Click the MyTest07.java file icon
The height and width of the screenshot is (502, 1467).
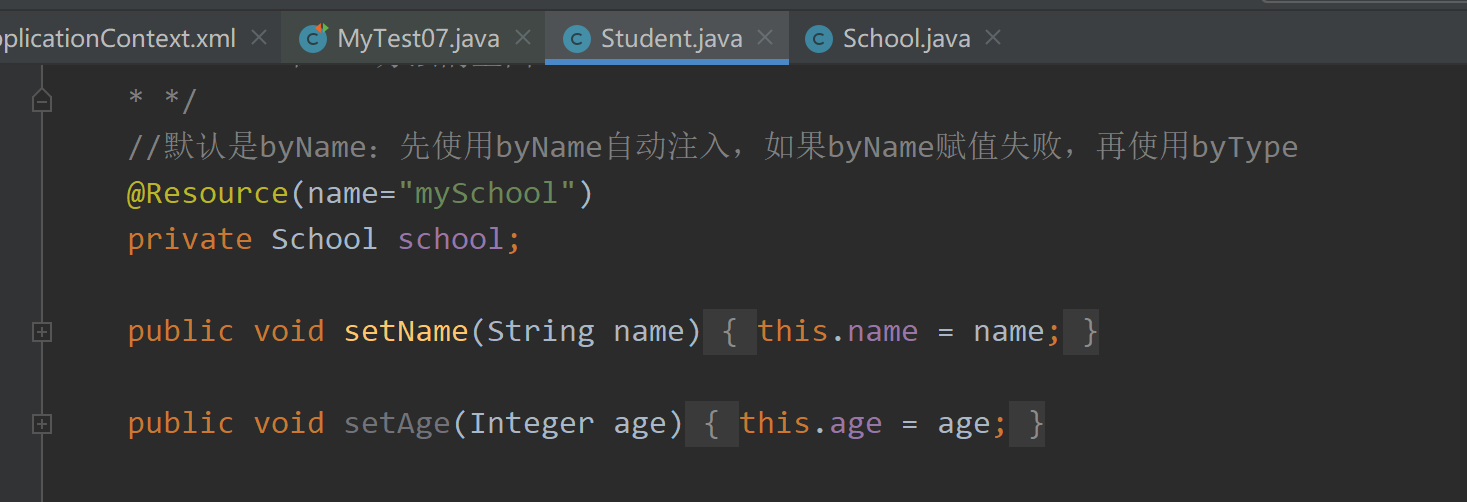(x=316, y=39)
